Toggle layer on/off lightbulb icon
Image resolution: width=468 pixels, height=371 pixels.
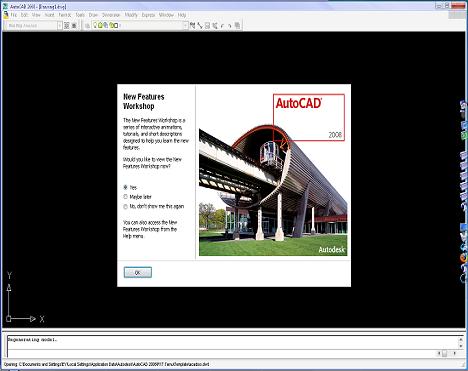(x=95, y=25)
